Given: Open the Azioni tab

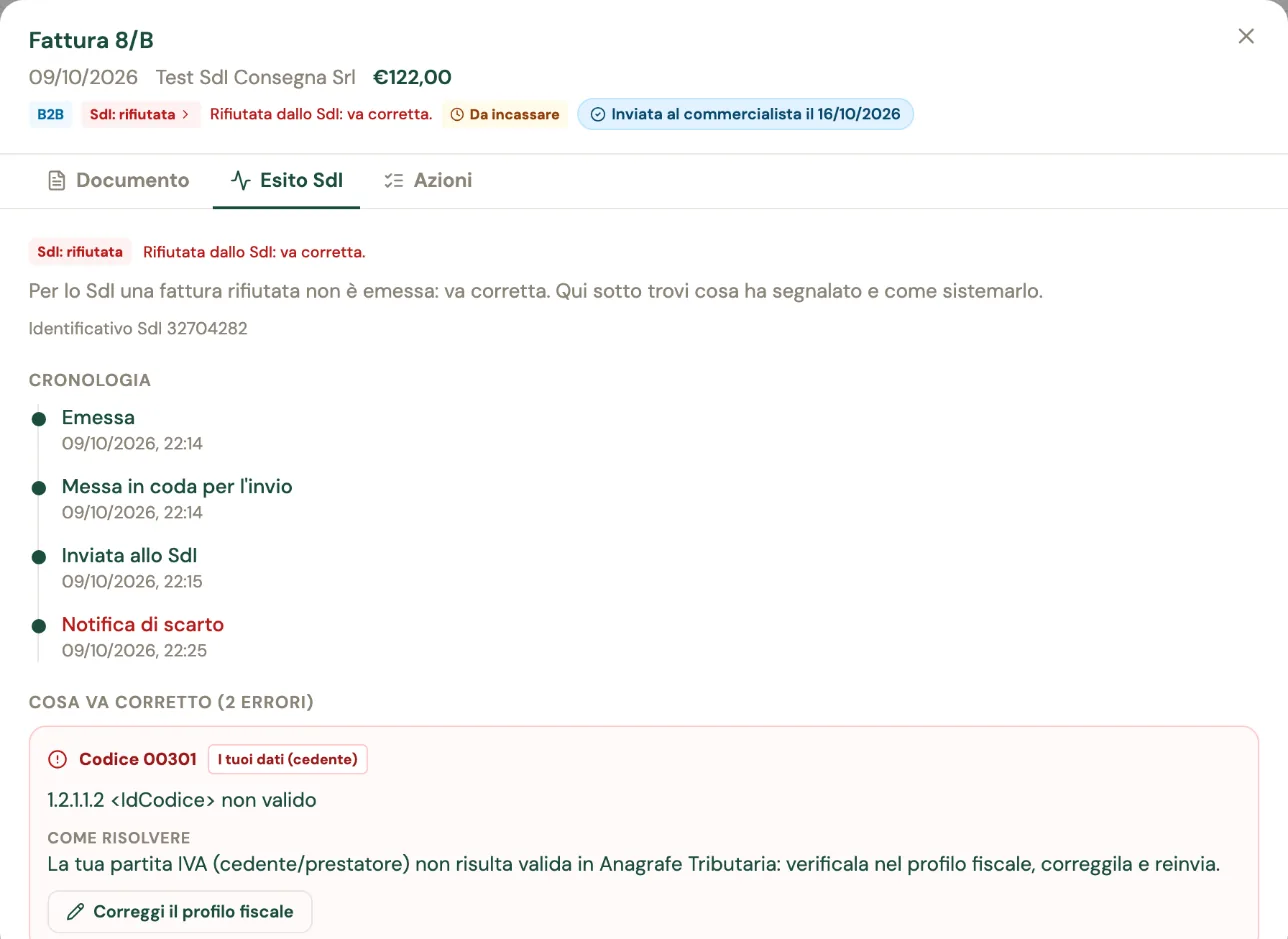Looking at the screenshot, I should (x=428, y=181).
